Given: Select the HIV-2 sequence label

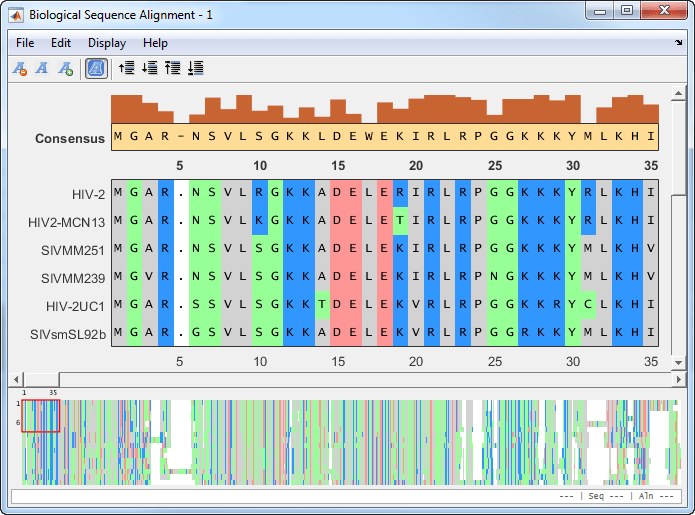Looking at the screenshot, I should (89, 195).
